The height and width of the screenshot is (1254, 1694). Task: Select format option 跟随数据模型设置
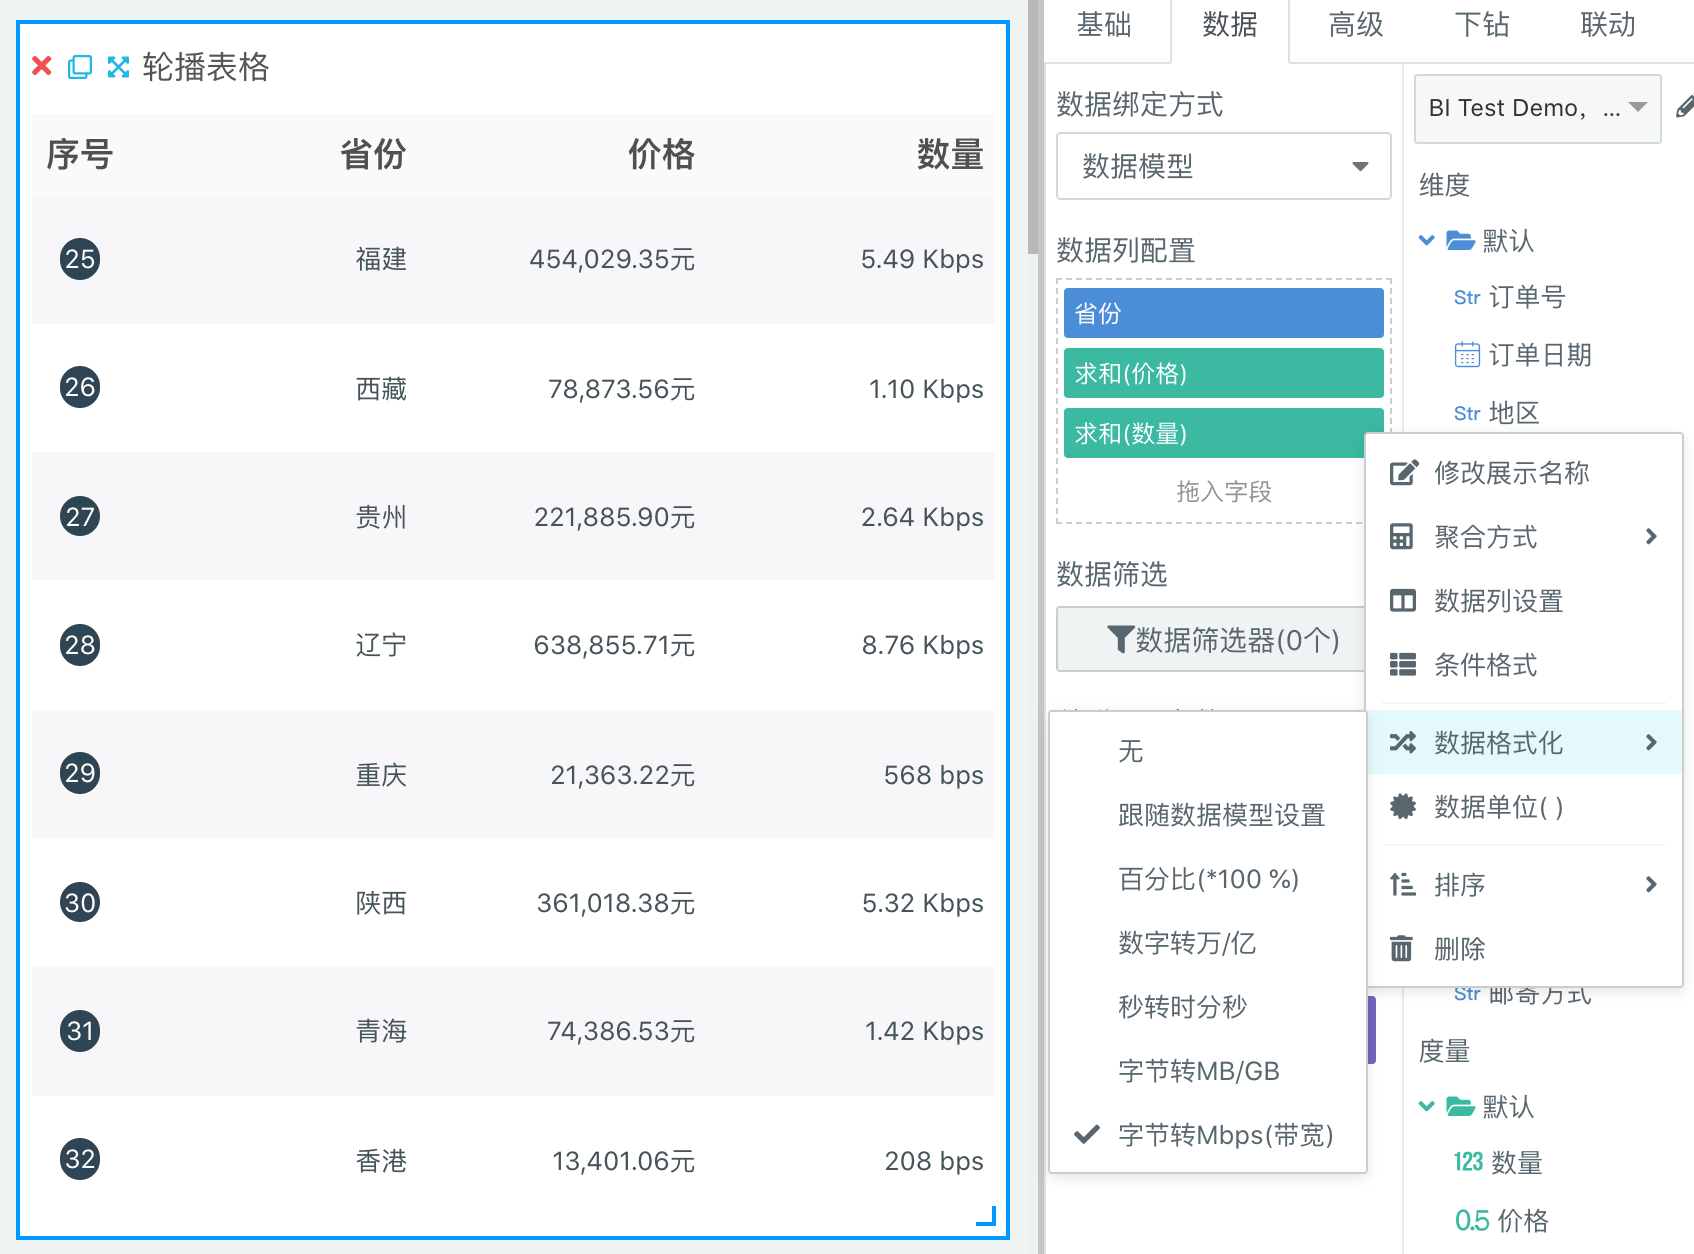click(1207, 815)
